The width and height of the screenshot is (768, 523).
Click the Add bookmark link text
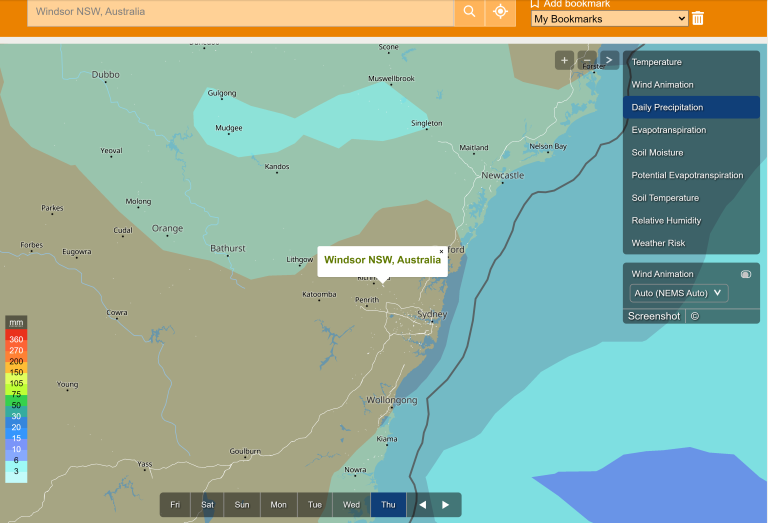(x=576, y=4)
